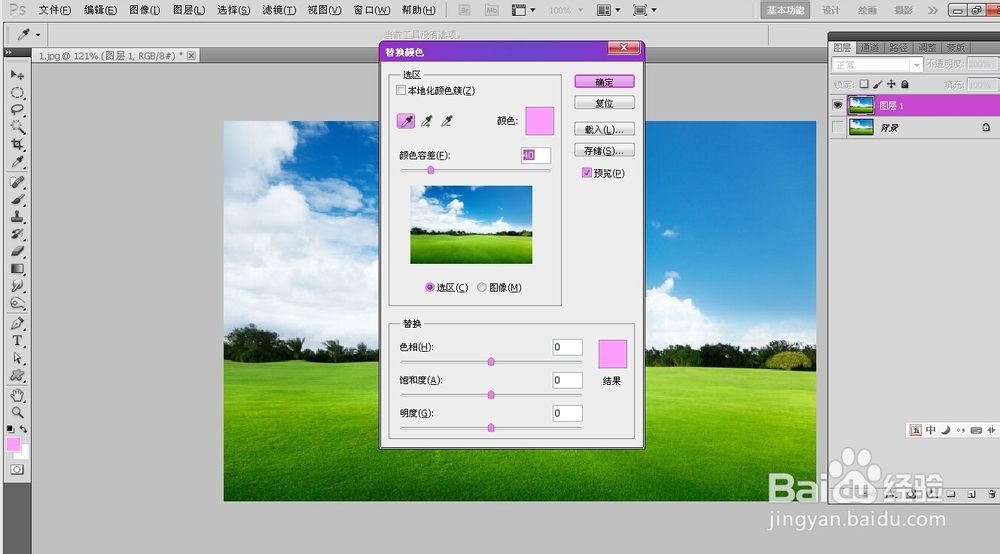Open the 图像(I) menu

(x=145, y=10)
